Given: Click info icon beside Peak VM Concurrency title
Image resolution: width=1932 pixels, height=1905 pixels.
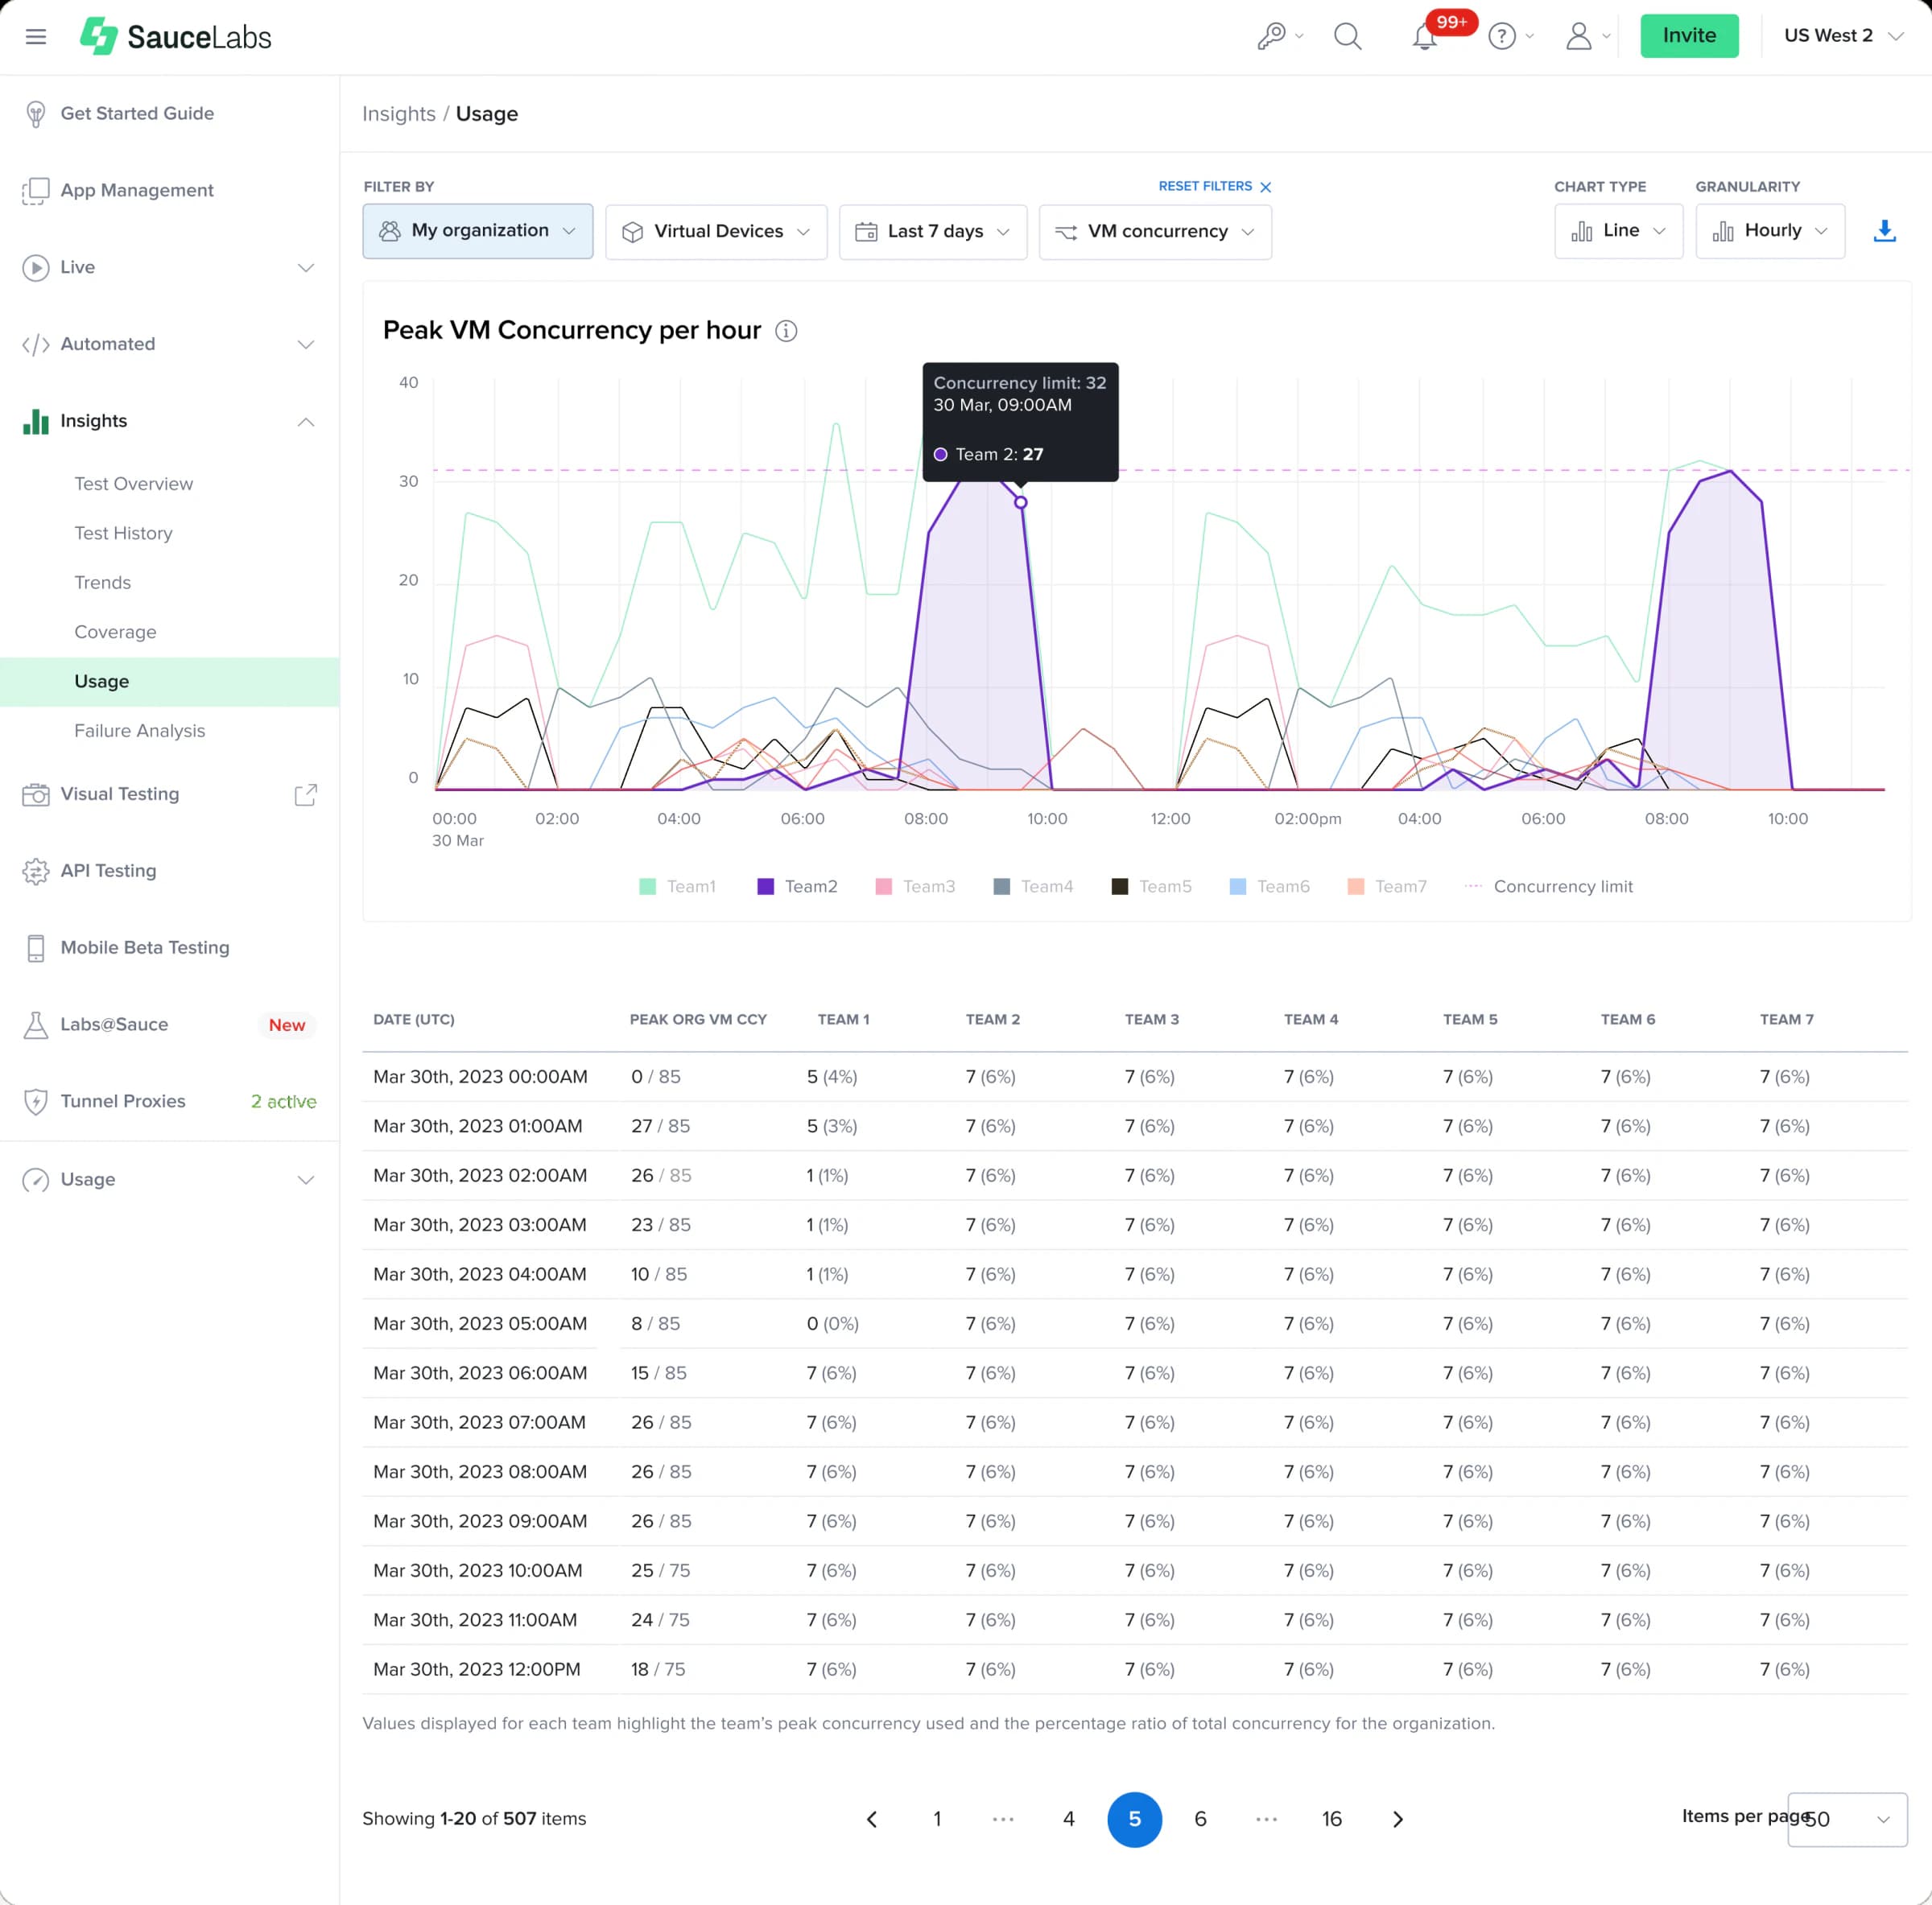Looking at the screenshot, I should pos(787,331).
